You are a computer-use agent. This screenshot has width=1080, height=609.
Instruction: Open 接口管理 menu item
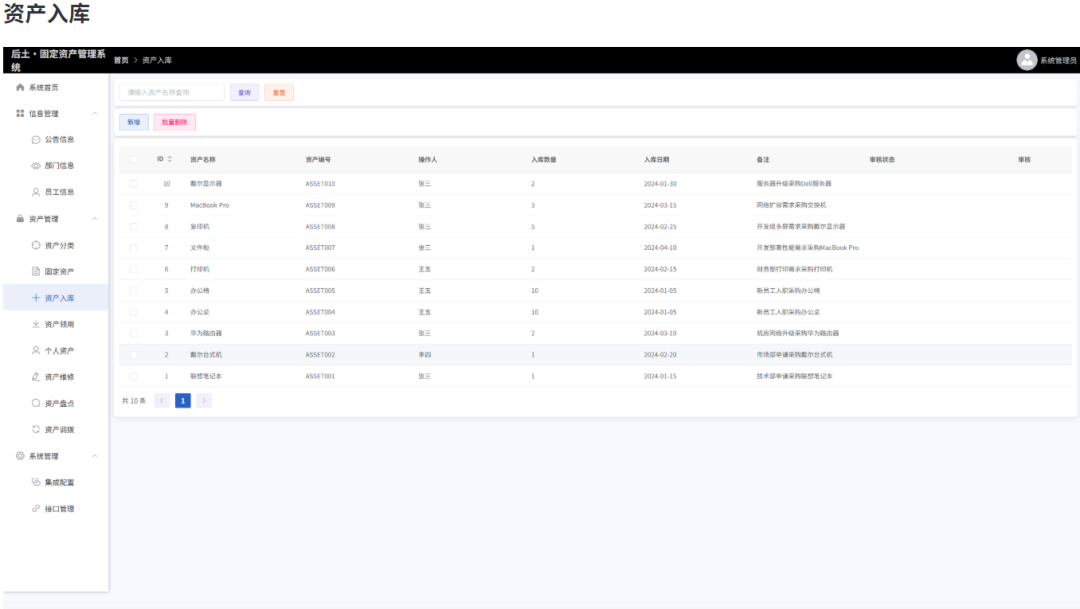[x=55, y=508]
